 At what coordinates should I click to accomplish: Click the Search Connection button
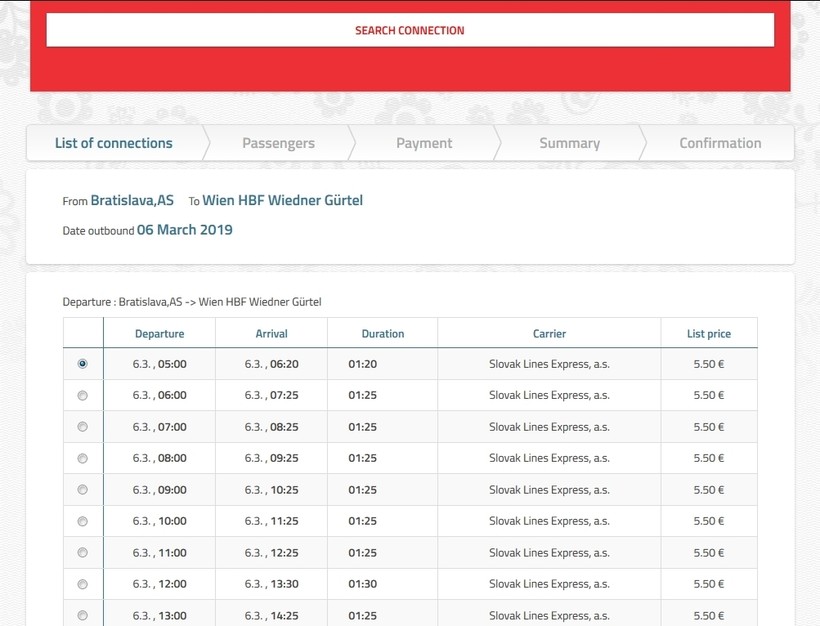pos(410,30)
